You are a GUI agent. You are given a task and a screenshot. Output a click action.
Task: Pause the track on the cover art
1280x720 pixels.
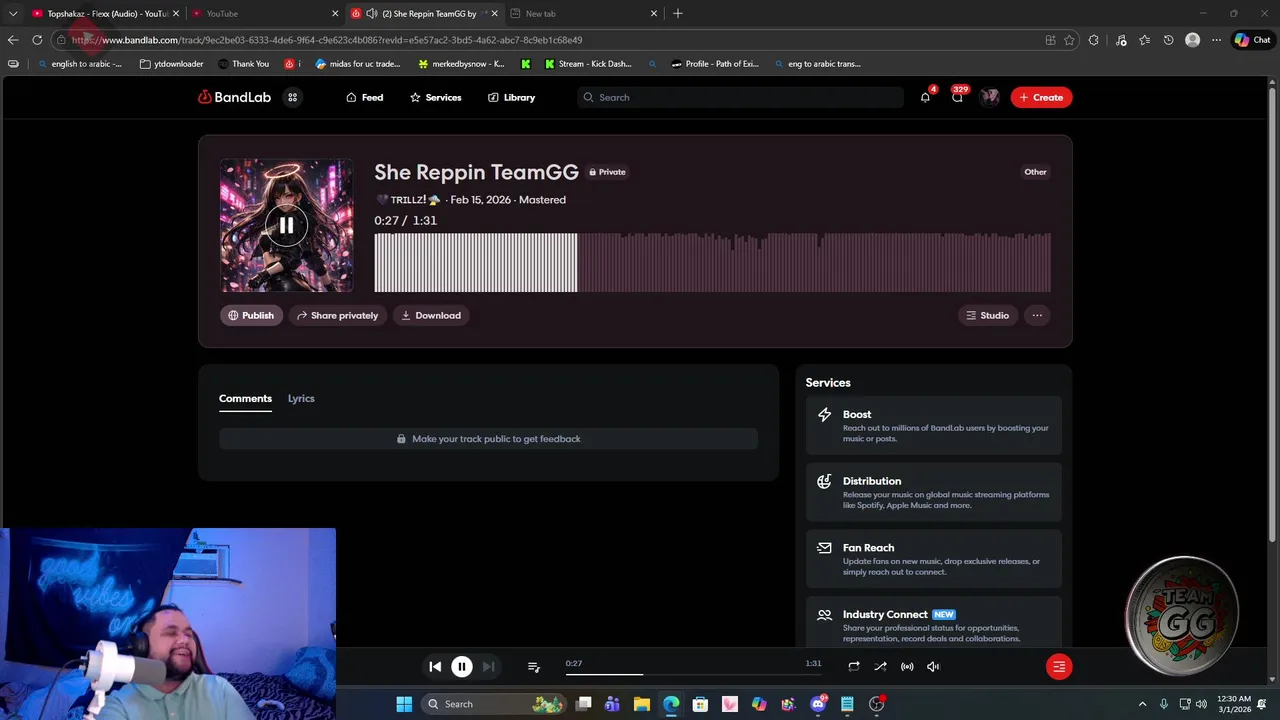coord(286,226)
